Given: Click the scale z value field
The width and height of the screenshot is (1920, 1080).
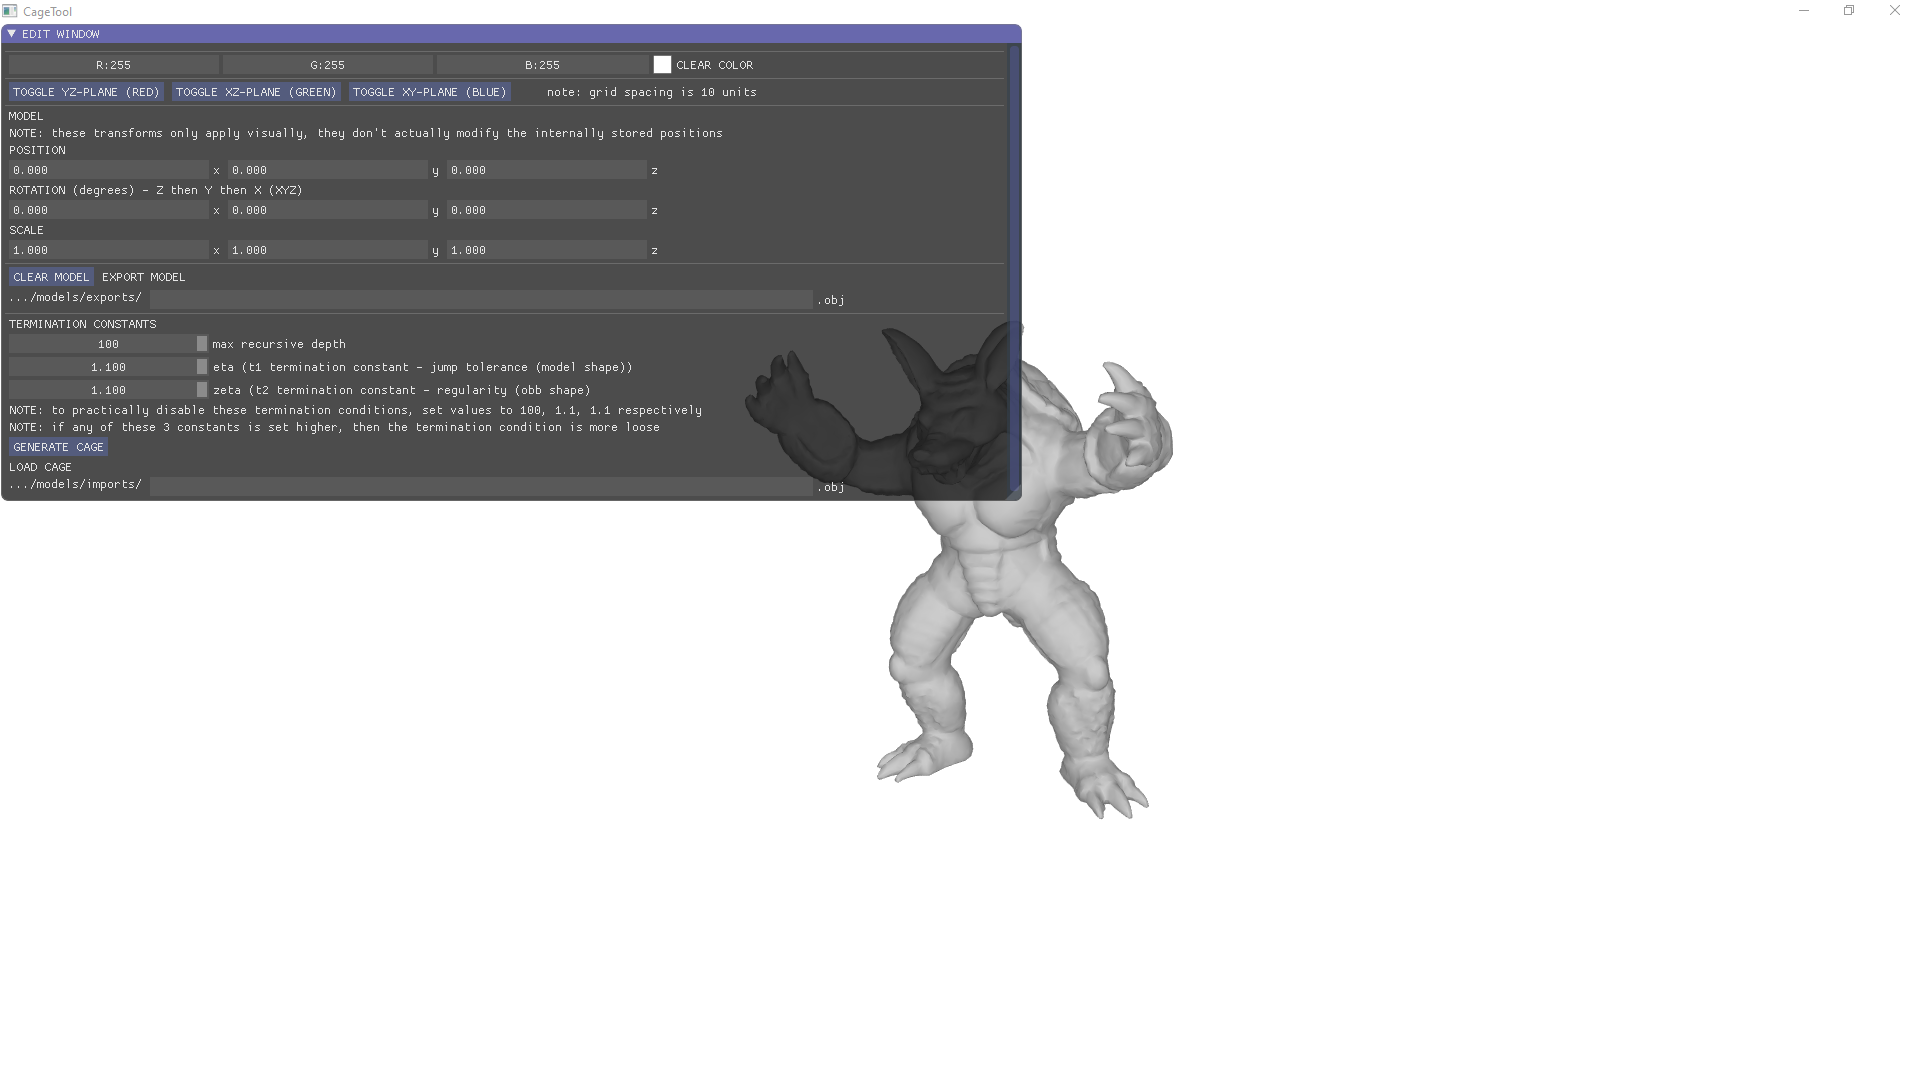Looking at the screenshot, I should coord(546,250).
